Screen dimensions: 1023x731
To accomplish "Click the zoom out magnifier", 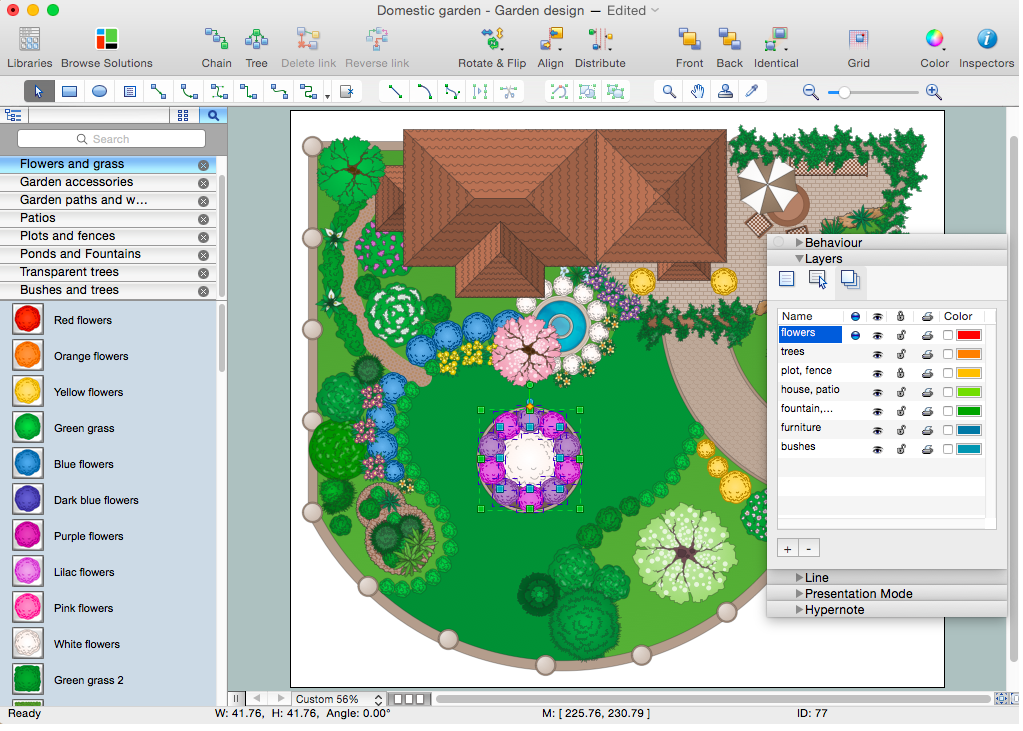I will coord(810,92).
